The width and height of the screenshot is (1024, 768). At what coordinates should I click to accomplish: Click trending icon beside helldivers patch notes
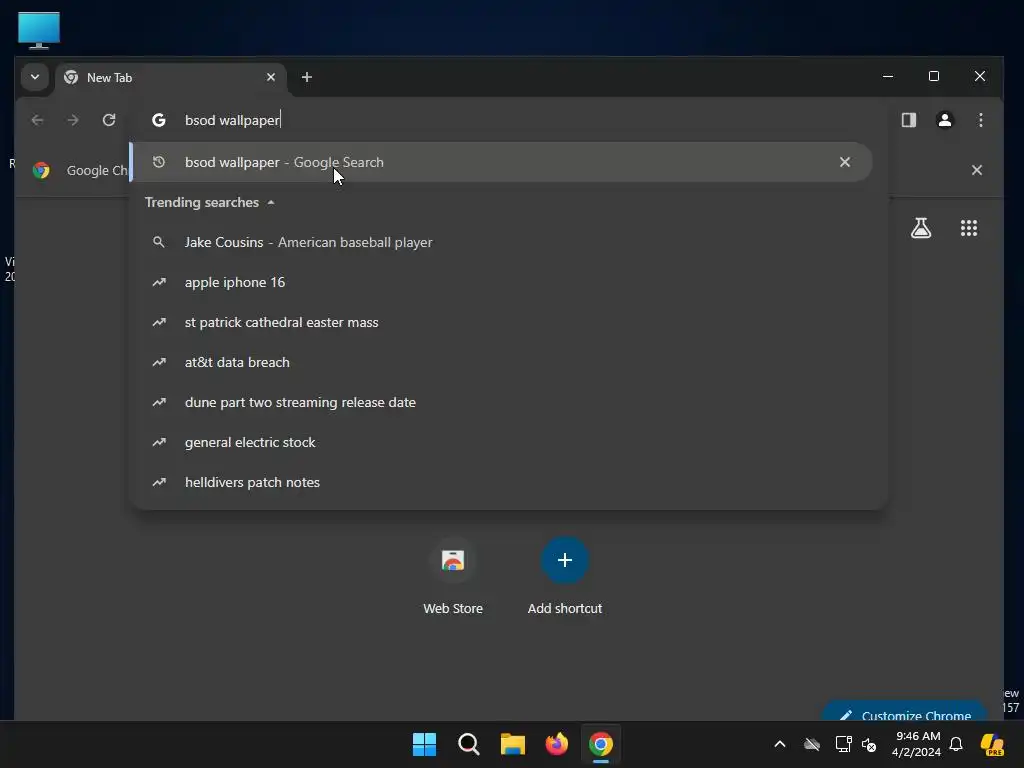click(159, 482)
